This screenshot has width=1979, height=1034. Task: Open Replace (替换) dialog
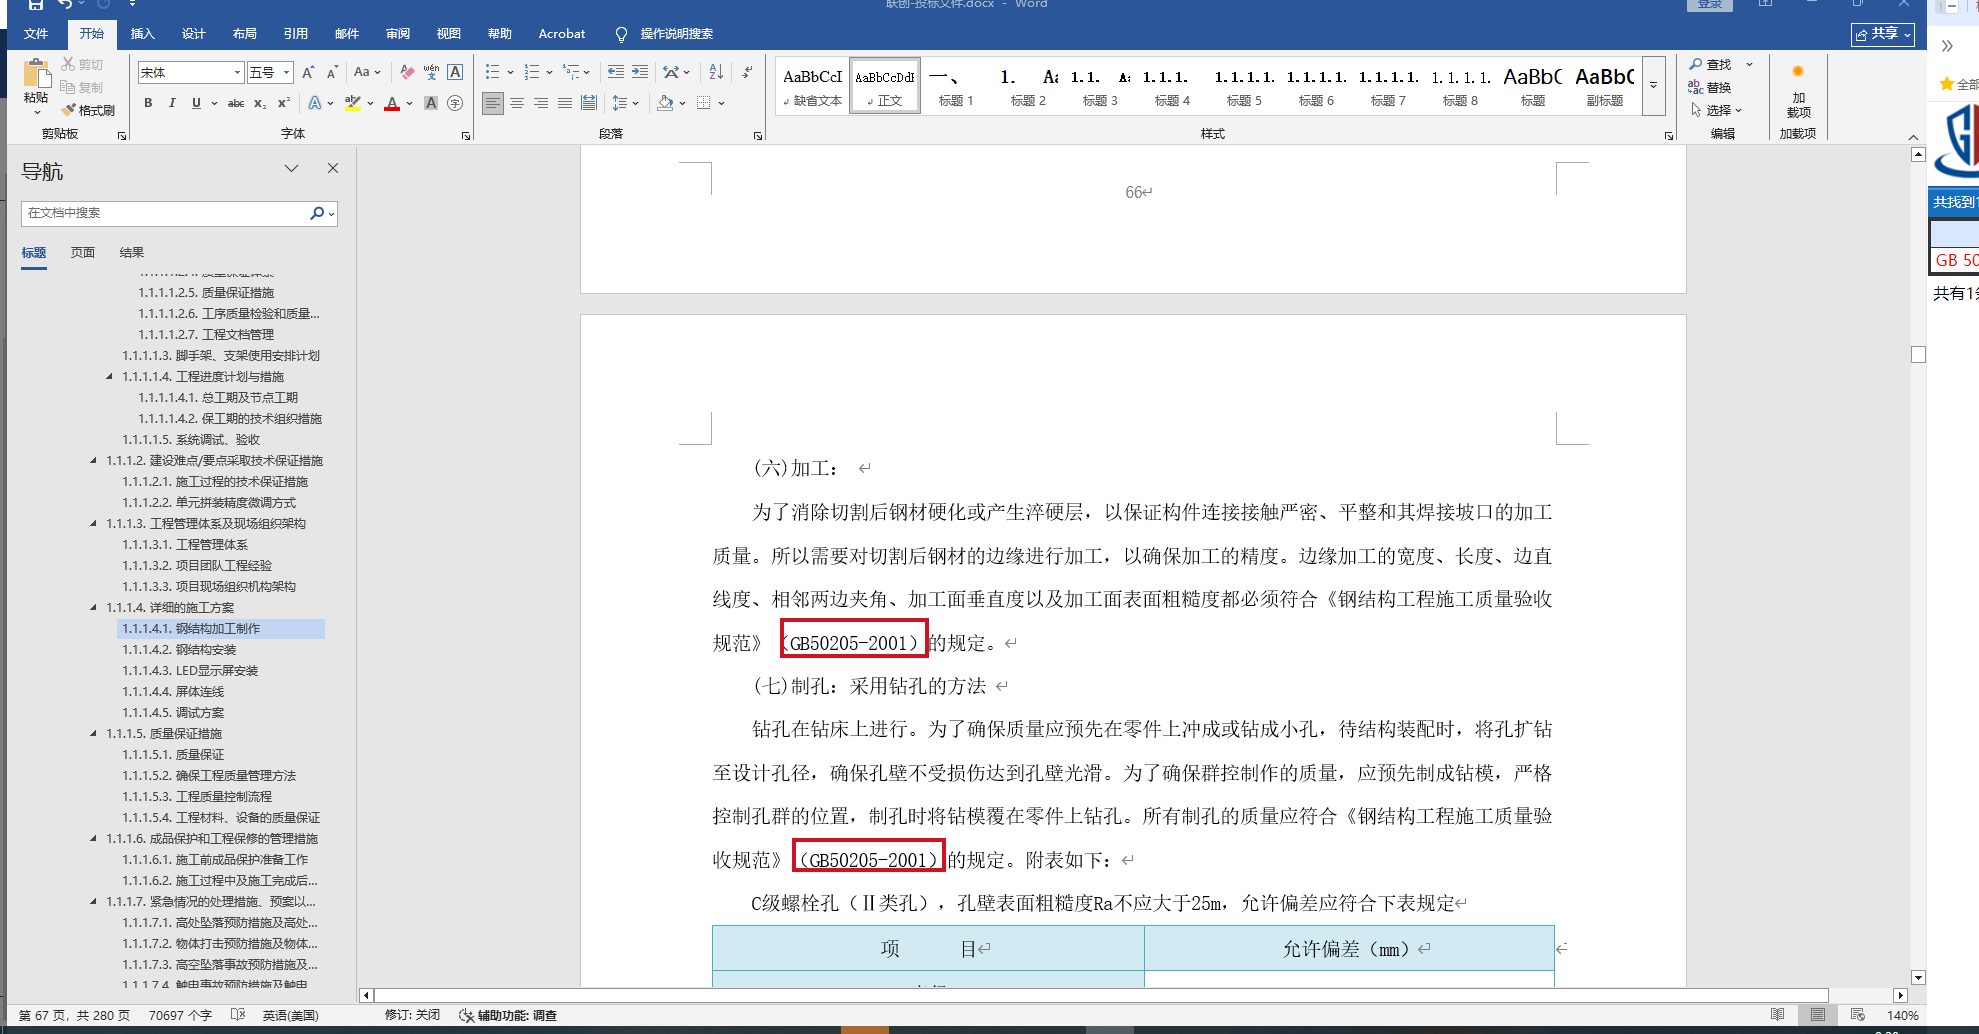1711,87
